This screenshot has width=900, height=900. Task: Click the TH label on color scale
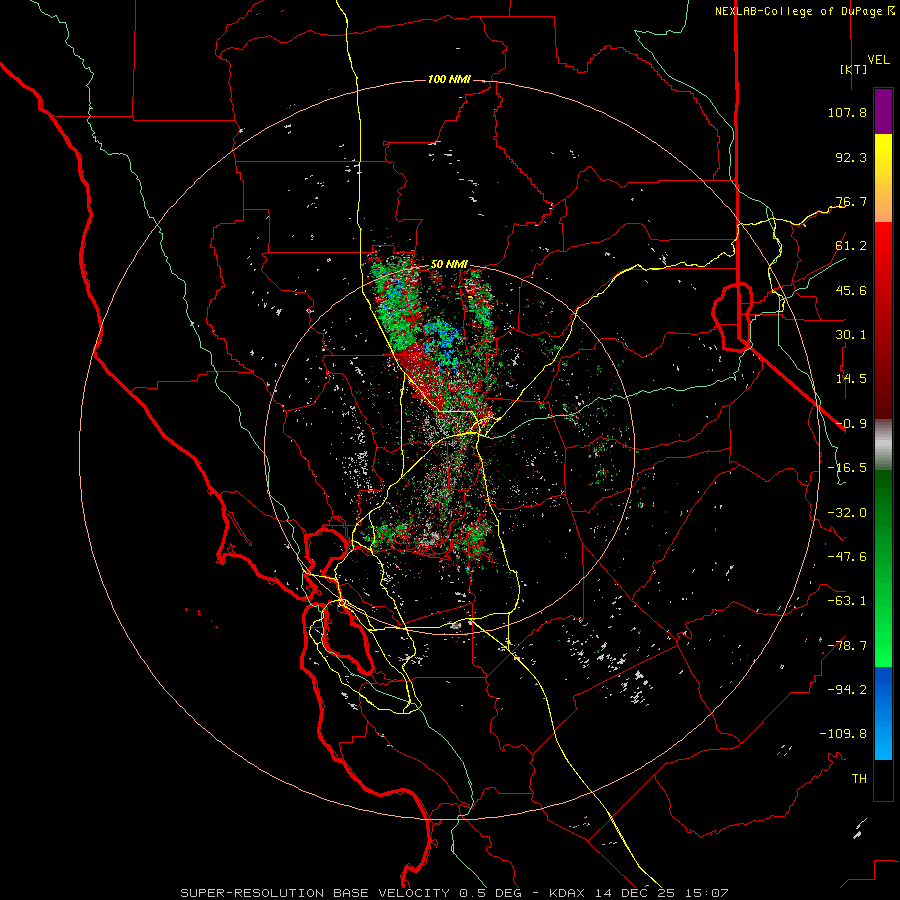(x=859, y=779)
